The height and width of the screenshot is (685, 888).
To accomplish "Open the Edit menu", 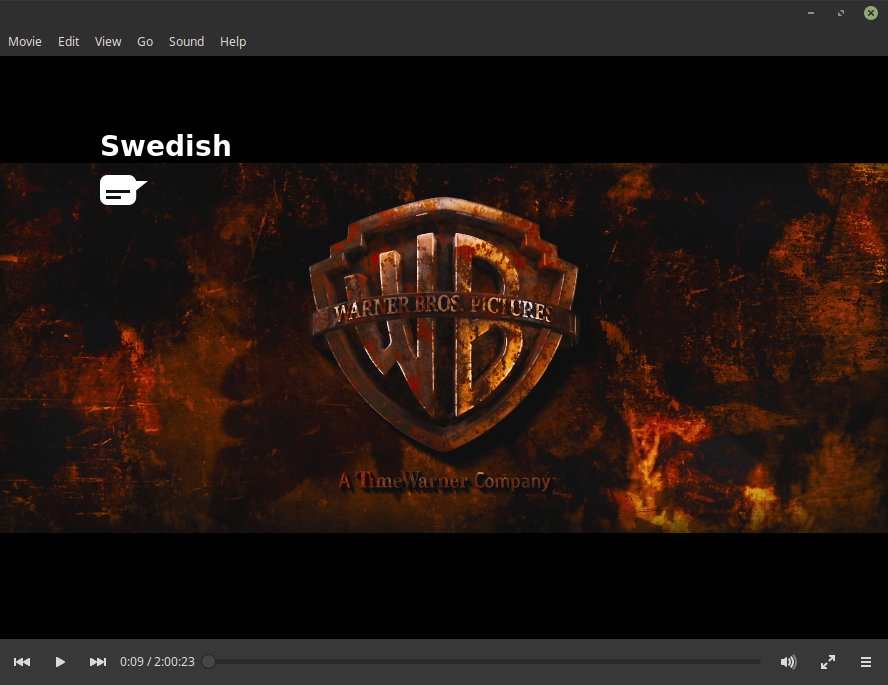I will tap(69, 41).
